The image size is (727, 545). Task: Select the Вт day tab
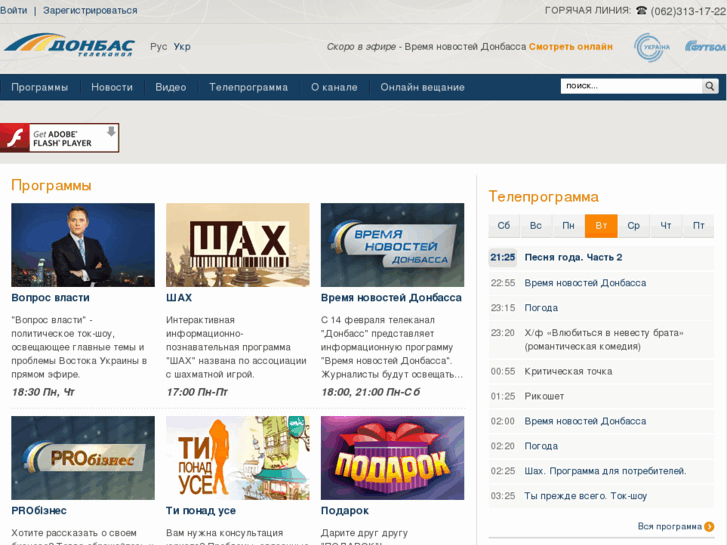pyautogui.click(x=601, y=226)
